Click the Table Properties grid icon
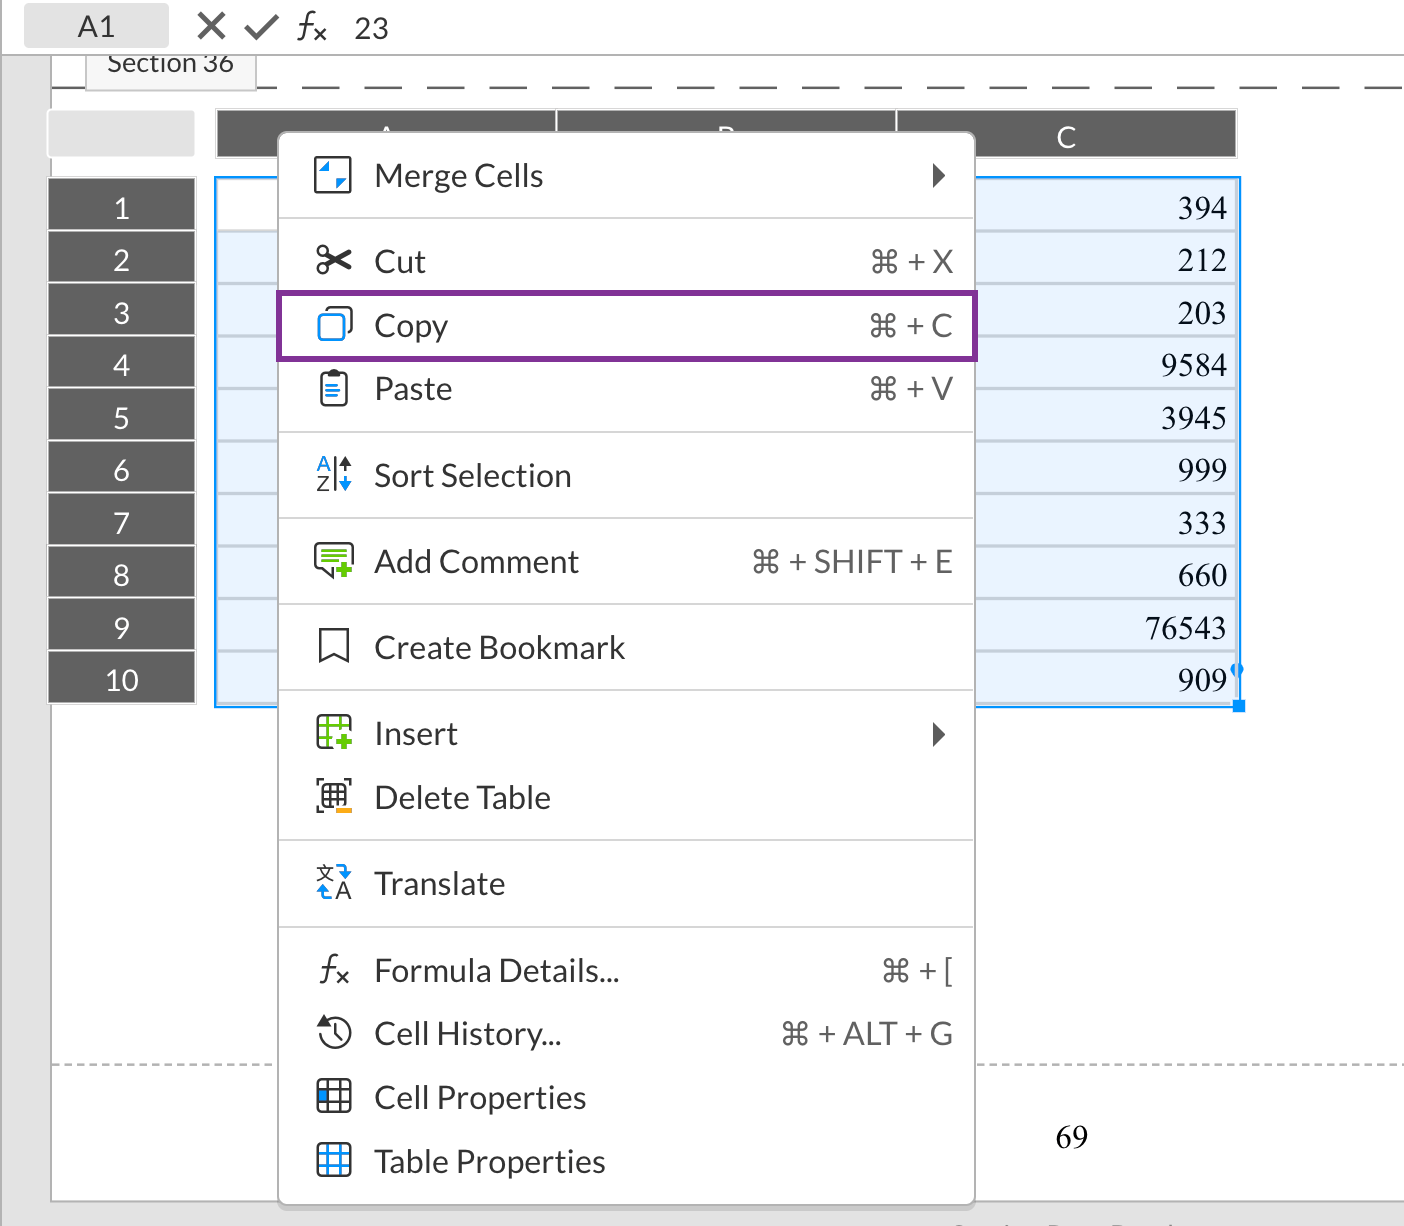This screenshot has width=1404, height=1226. (334, 1160)
